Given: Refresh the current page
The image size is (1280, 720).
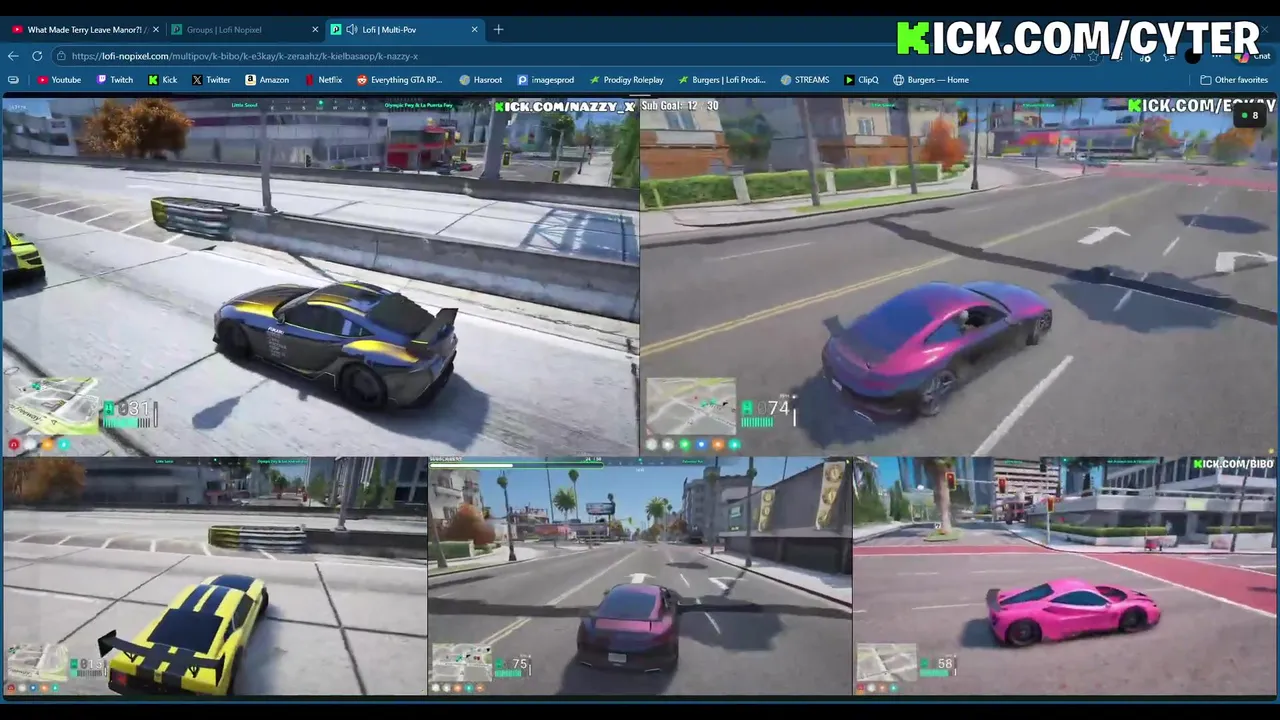Looking at the screenshot, I should pos(37,56).
